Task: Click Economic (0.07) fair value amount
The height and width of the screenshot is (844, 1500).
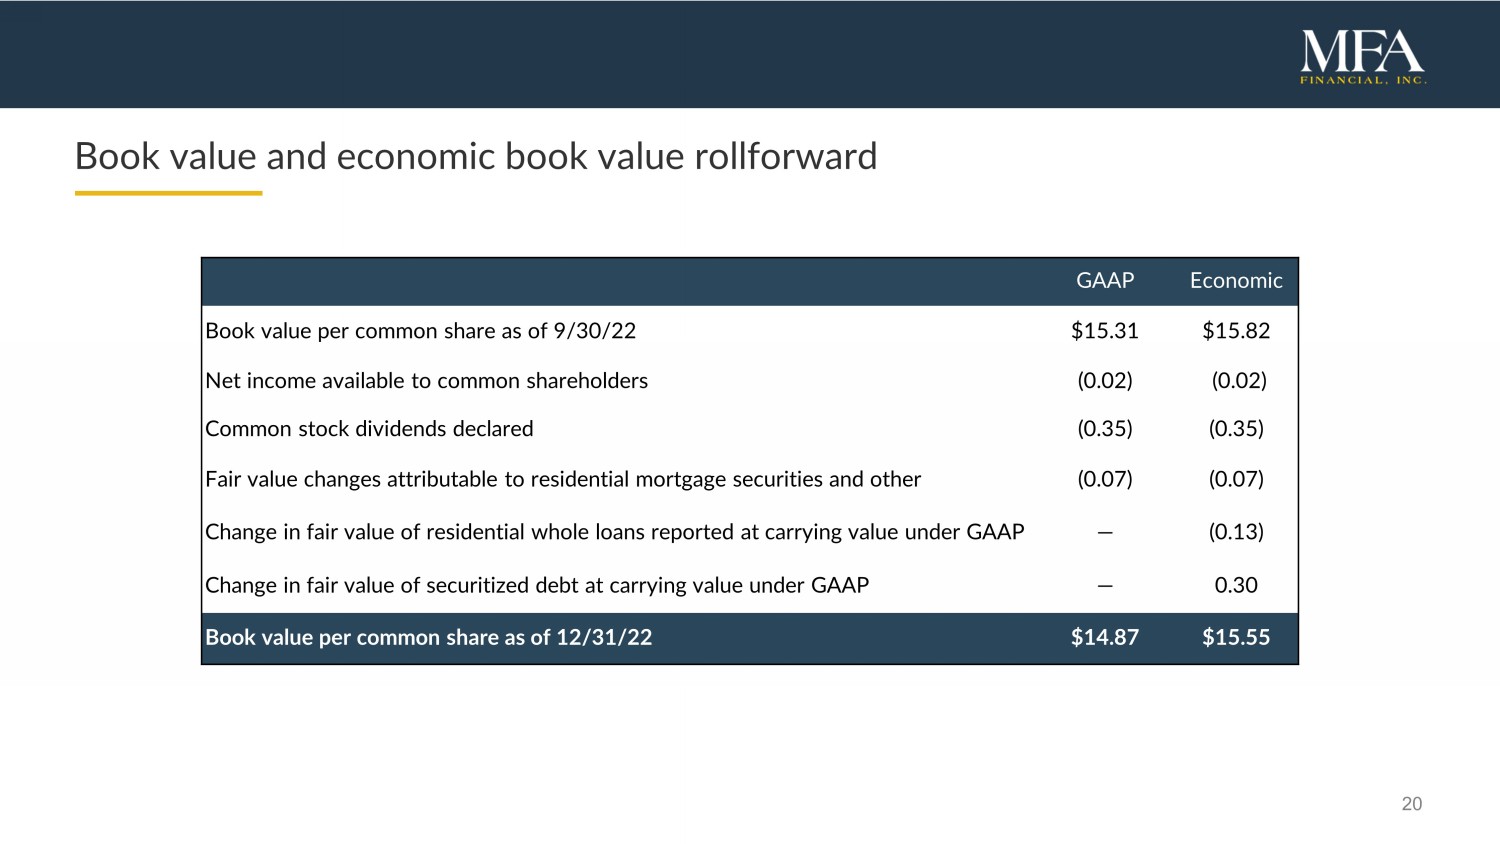Action: [1236, 480]
